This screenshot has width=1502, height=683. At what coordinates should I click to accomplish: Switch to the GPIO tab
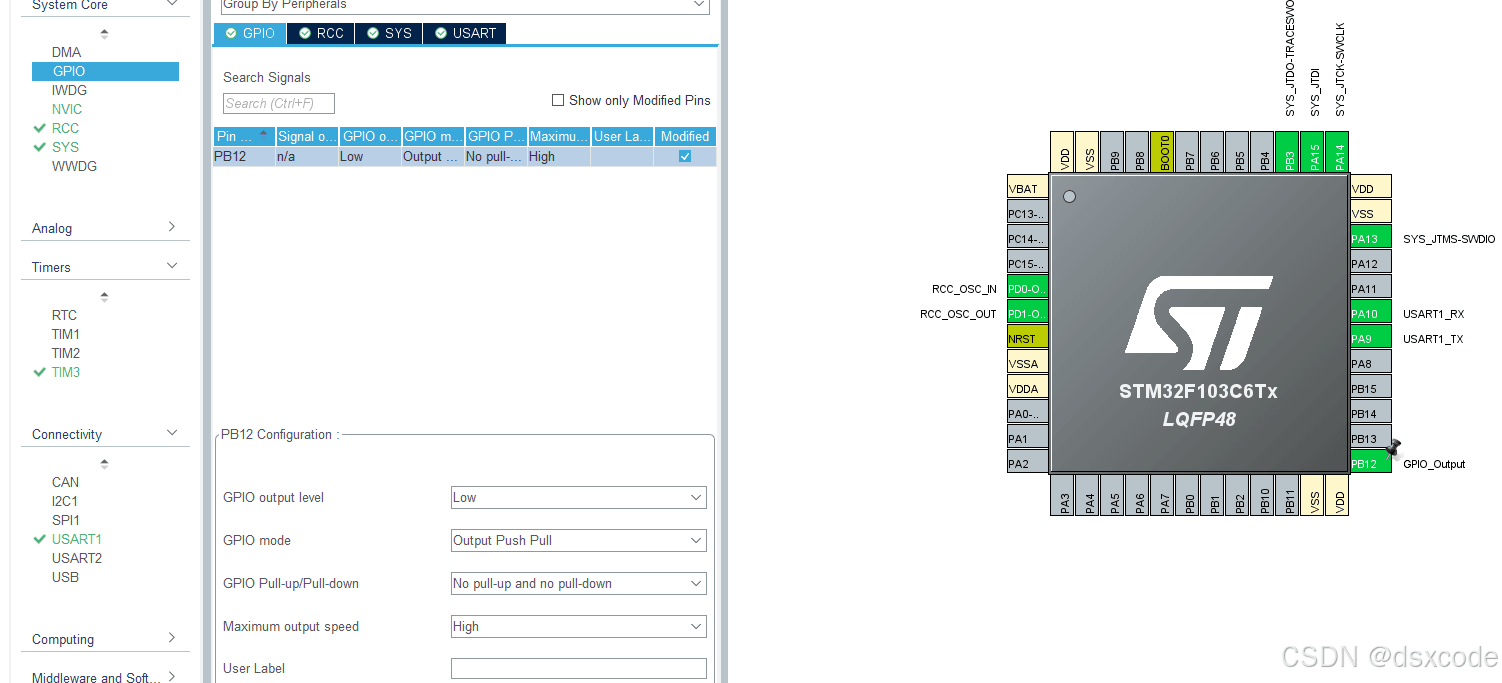(250, 33)
